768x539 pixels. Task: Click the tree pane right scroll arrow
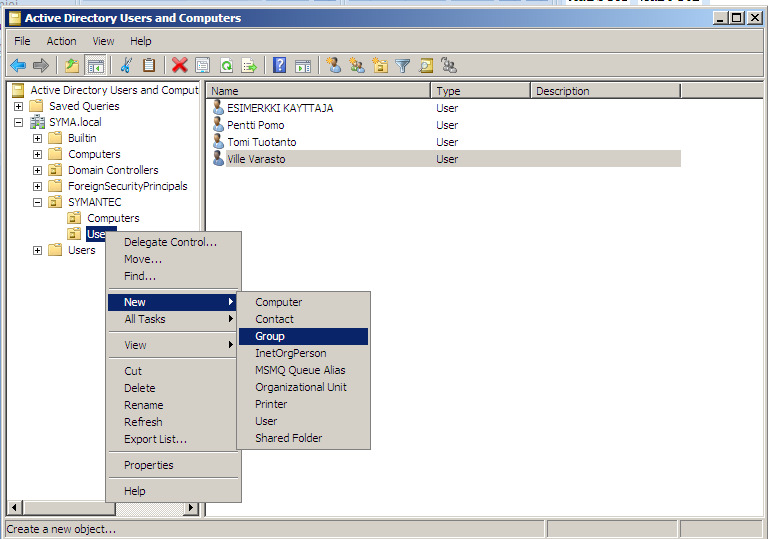tap(191, 508)
